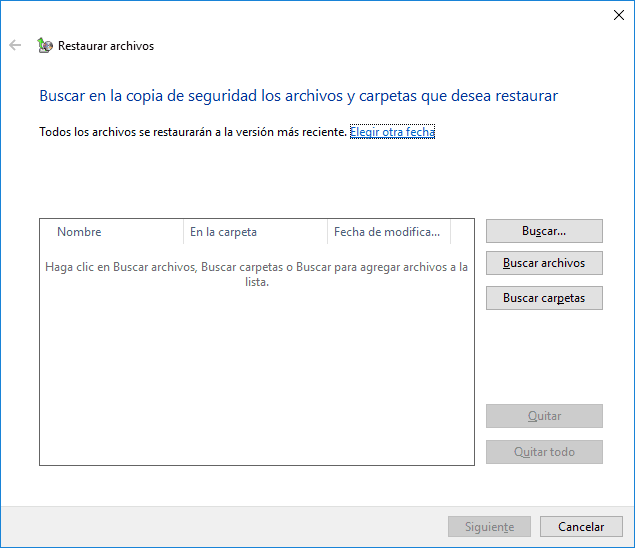Close the Restaurar archivos dialog

tap(618, 15)
